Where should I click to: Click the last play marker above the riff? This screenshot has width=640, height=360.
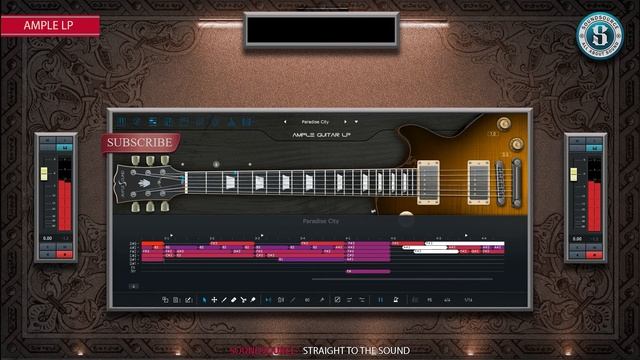click(466, 236)
